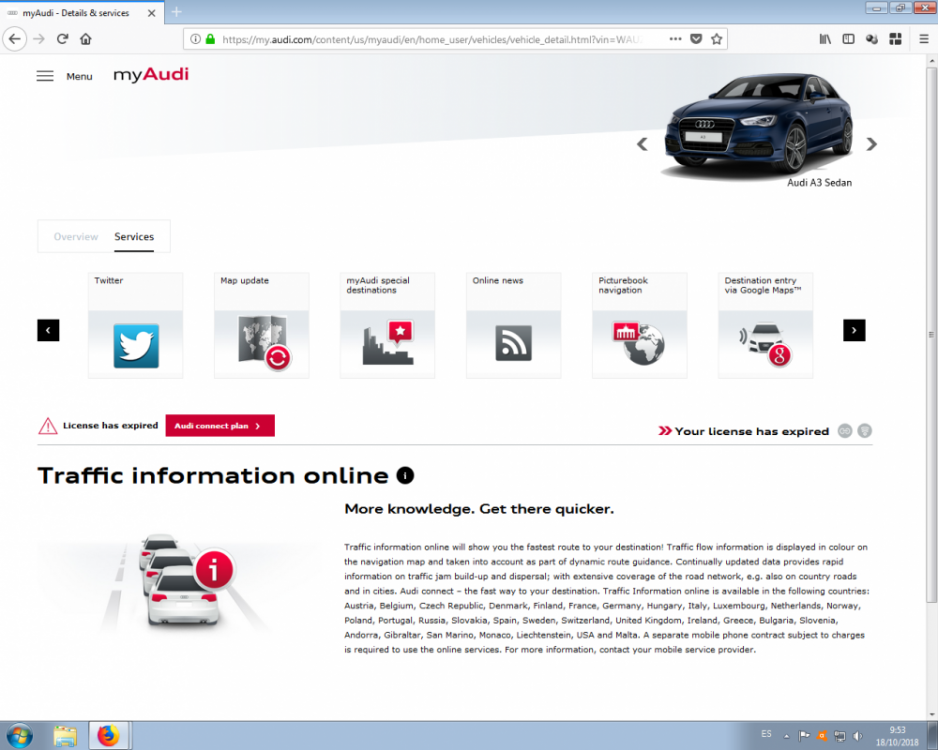Slide services carousel left with black arrow

(x=48, y=330)
